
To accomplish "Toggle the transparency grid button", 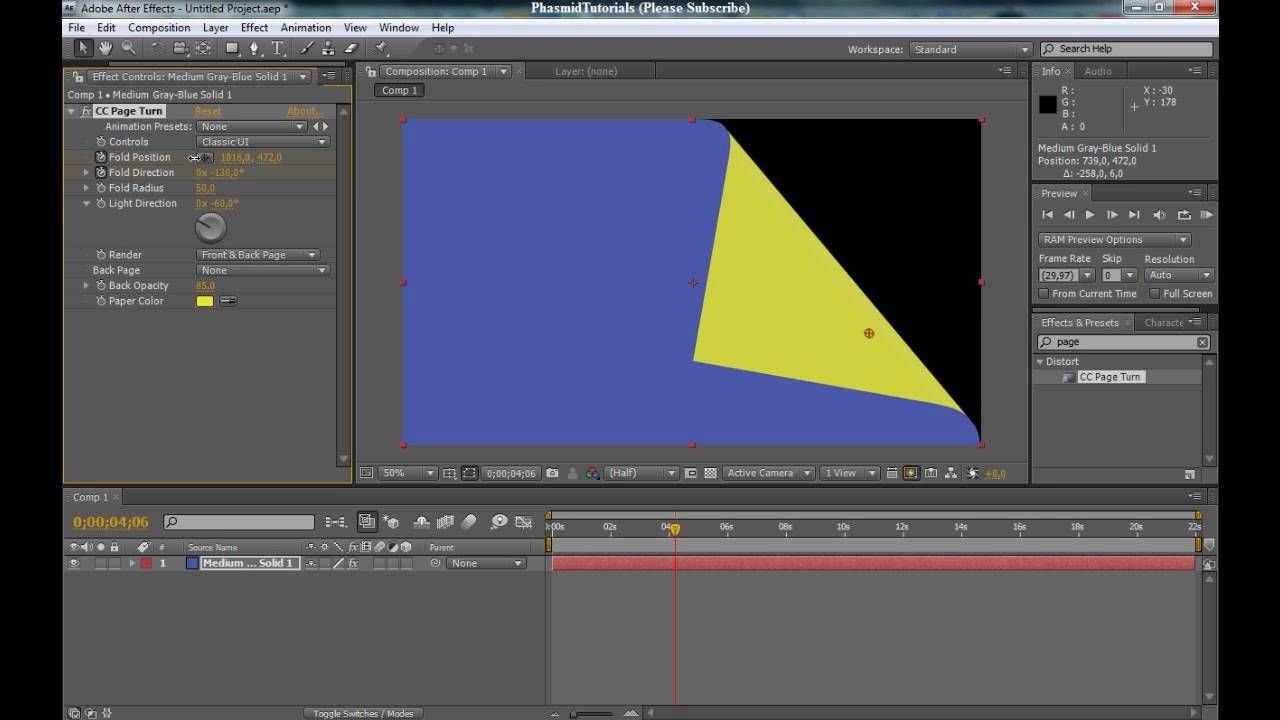I will [x=710, y=473].
